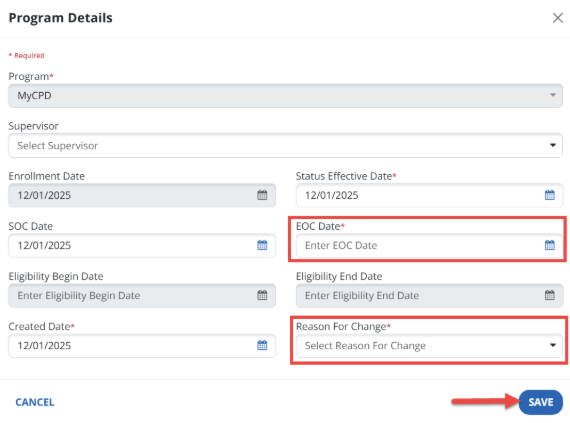Viewport: 570px width, 423px height.
Task: Click the SAVE button
Action: coord(541,402)
